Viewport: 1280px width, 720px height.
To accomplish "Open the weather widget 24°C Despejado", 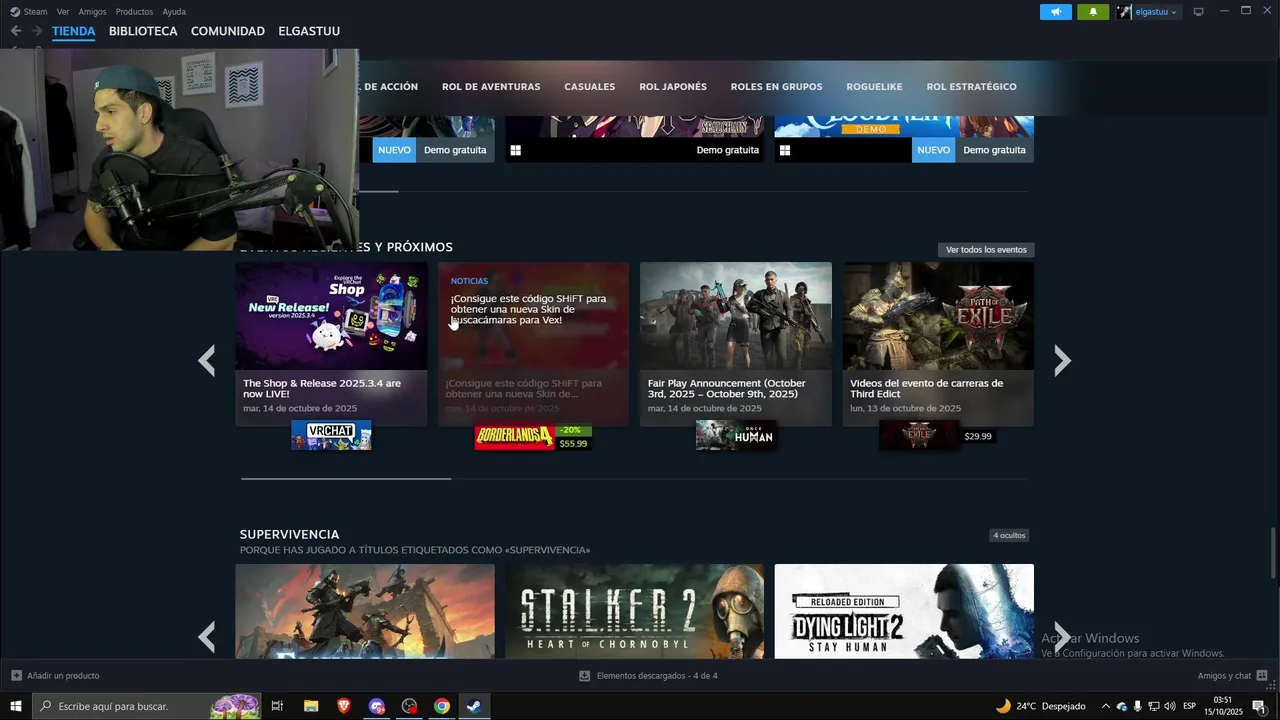I will point(1040,706).
